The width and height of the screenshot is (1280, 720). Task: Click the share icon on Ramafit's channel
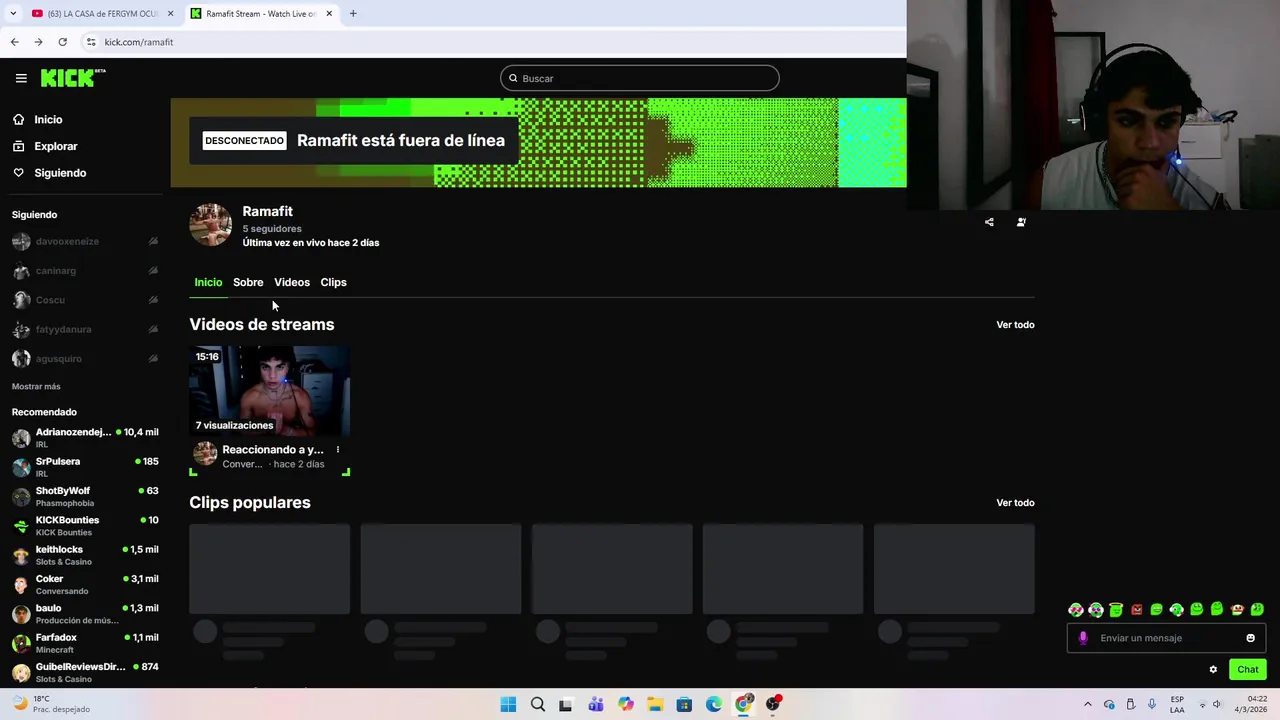(x=989, y=222)
